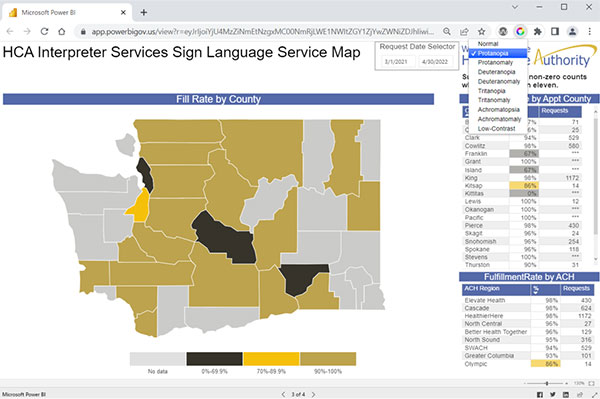This screenshot has height=399, width=600.
Task: Select Tritanomaly option
Action: click(498, 100)
